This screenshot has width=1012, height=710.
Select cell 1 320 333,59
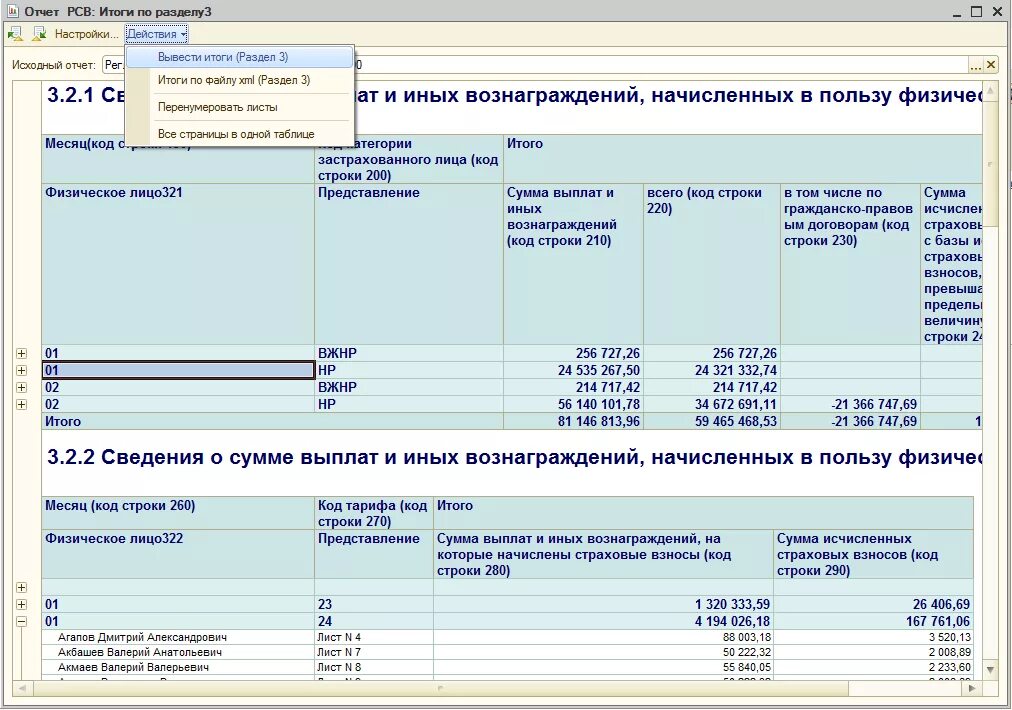click(603, 604)
